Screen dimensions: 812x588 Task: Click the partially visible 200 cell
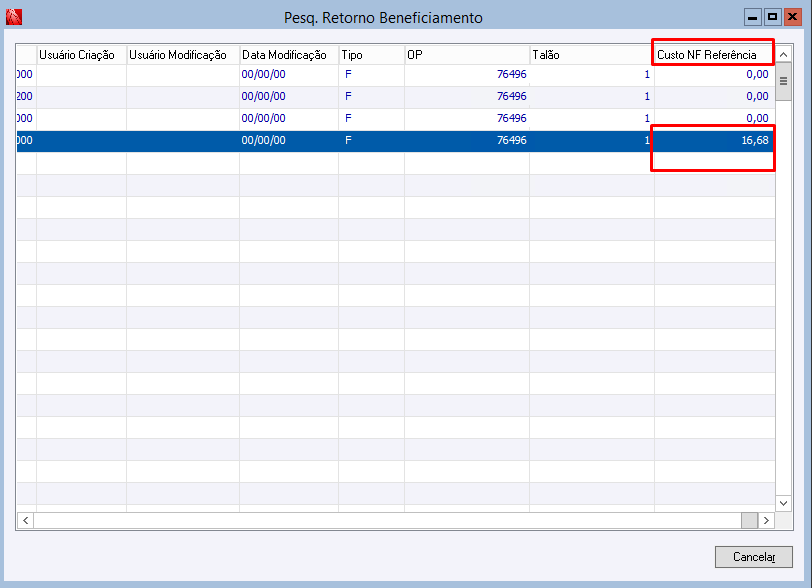pyautogui.click(x=25, y=96)
